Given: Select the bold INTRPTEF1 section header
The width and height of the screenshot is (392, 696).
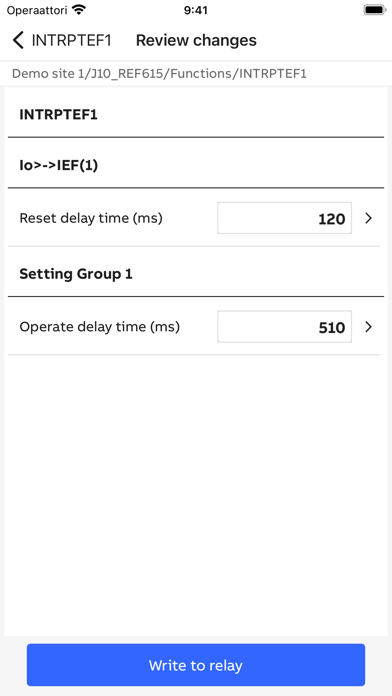Looking at the screenshot, I should 58,115.
